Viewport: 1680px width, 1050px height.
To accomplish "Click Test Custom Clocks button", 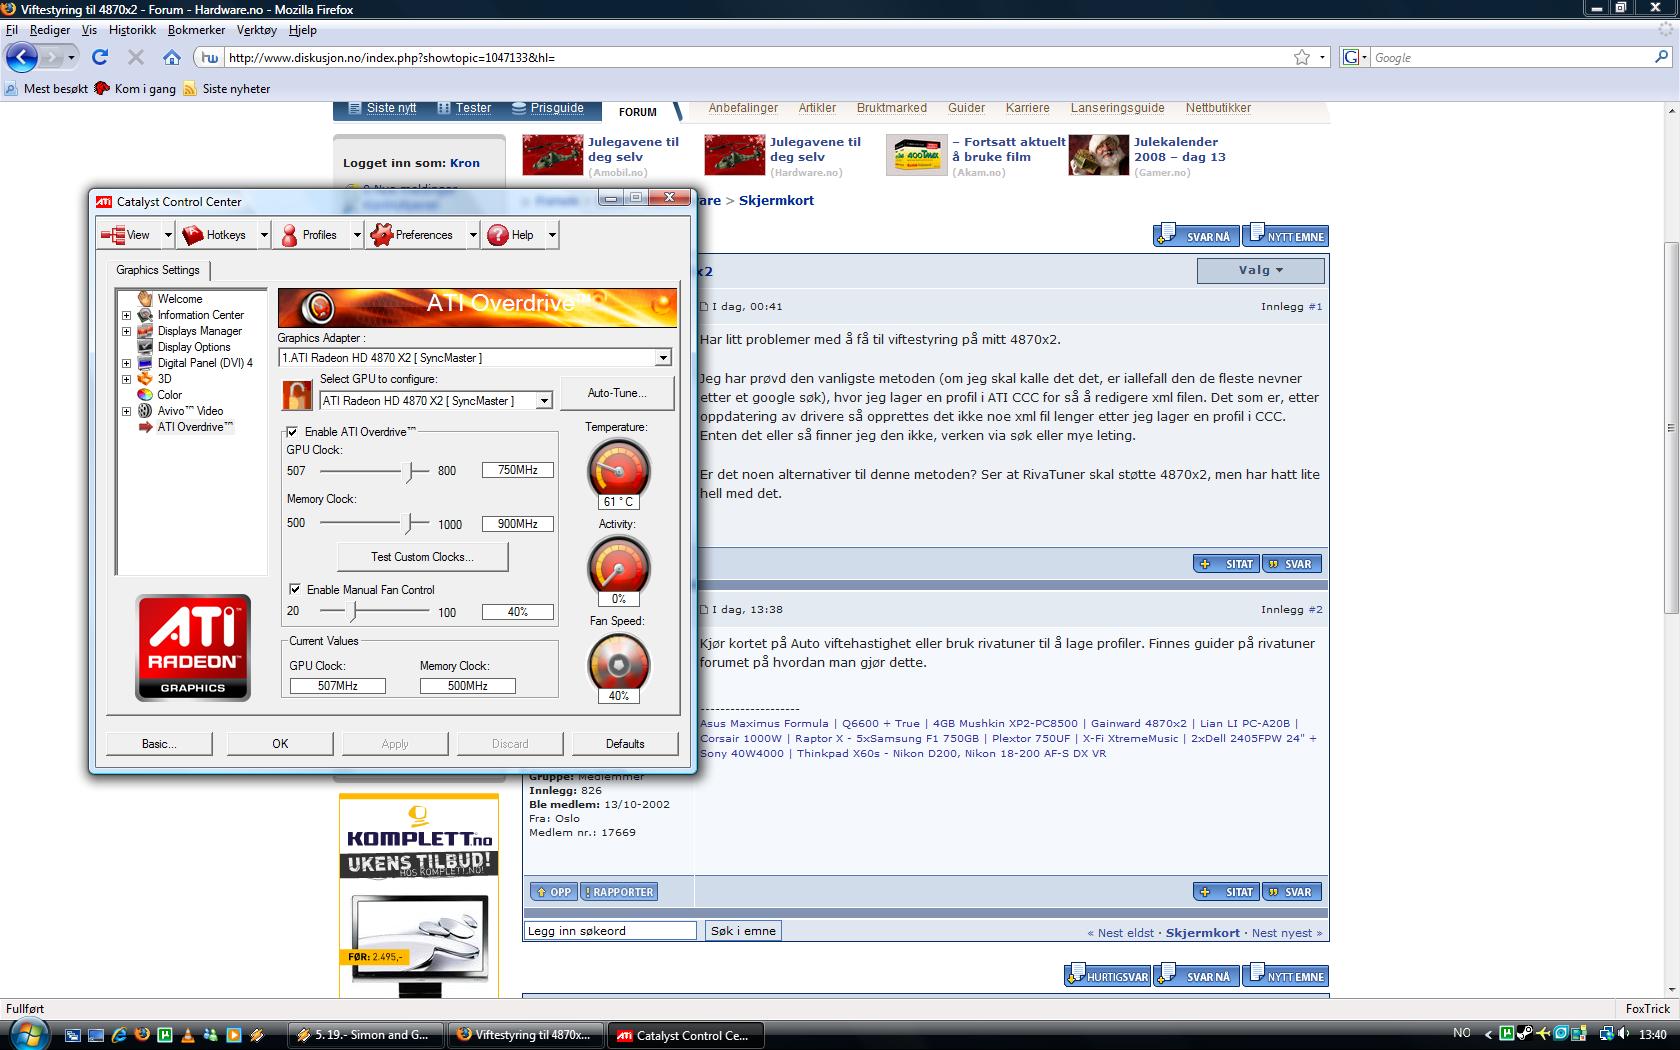I will click(x=422, y=557).
